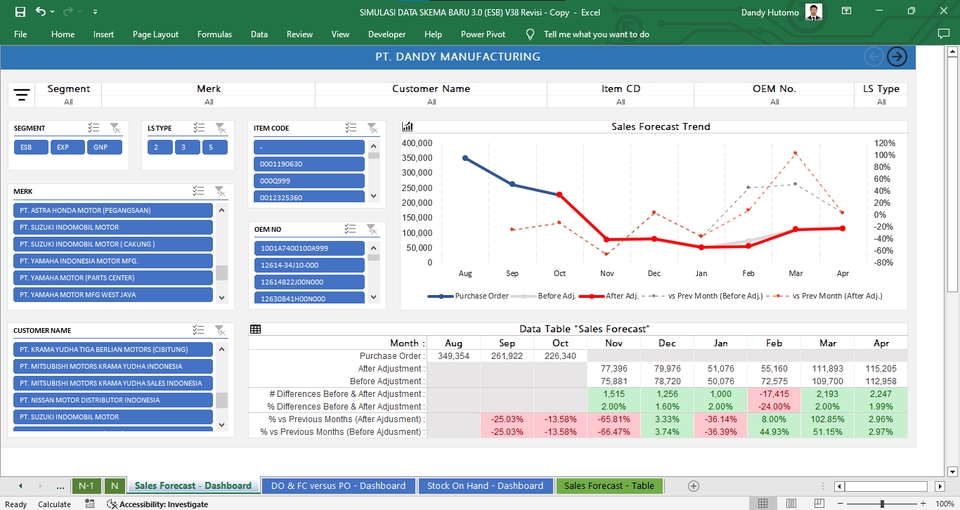Select ESB in SEGMENT slicer

(x=31, y=147)
